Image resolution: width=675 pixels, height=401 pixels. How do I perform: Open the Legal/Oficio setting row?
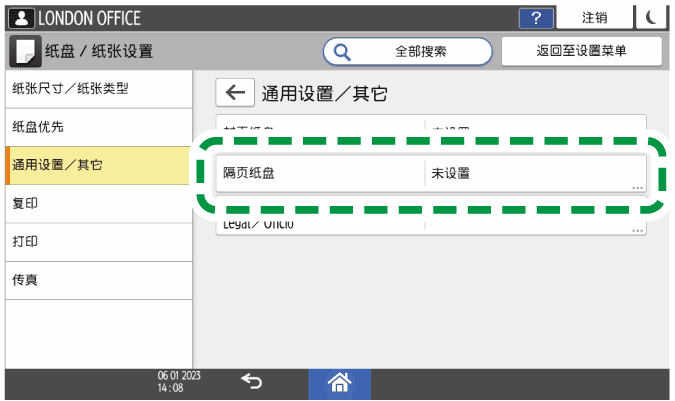pos(431,225)
